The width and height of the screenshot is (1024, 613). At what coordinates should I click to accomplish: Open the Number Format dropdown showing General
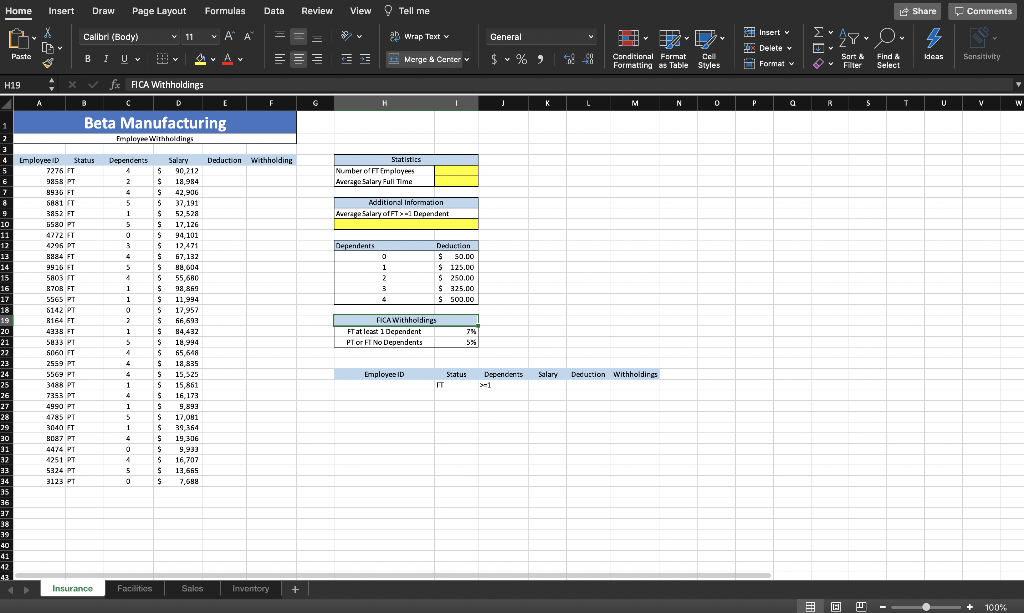(x=541, y=35)
